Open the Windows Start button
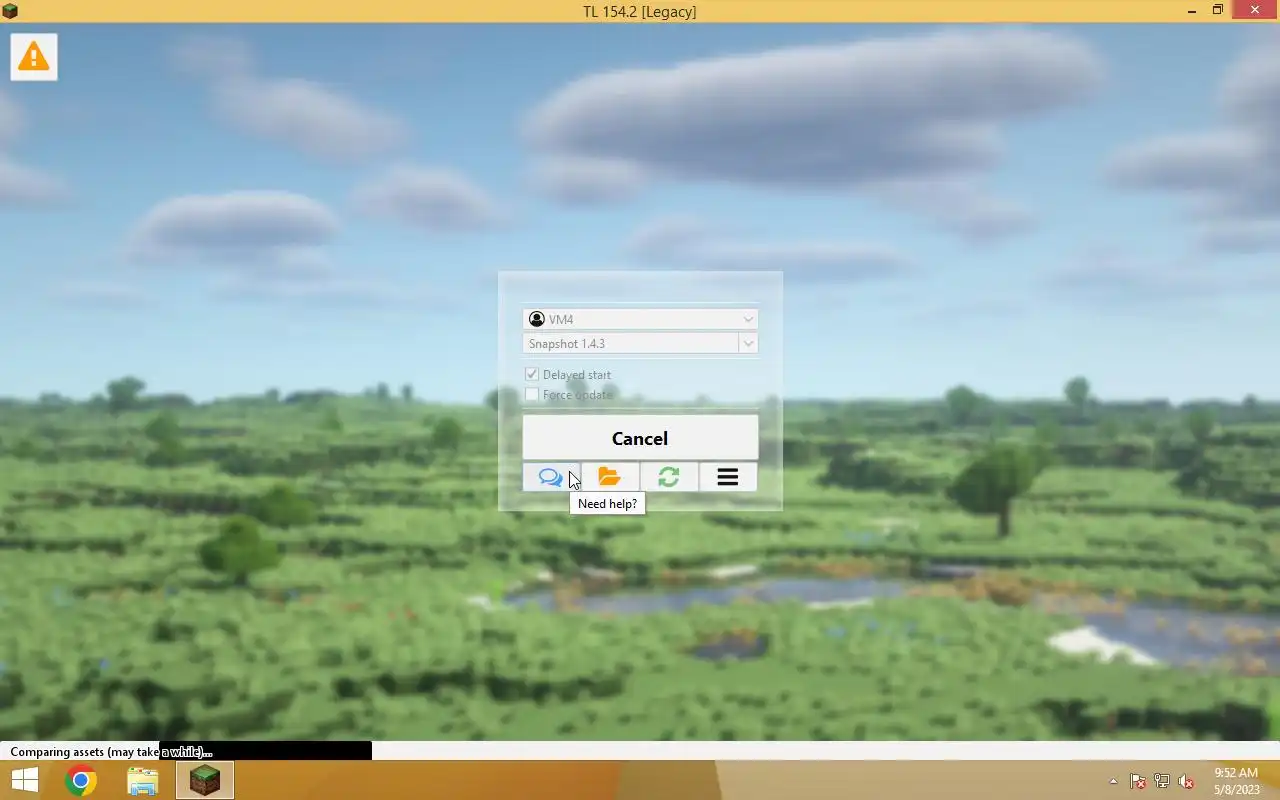This screenshot has width=1280, height=800. [x=24, y=780]
